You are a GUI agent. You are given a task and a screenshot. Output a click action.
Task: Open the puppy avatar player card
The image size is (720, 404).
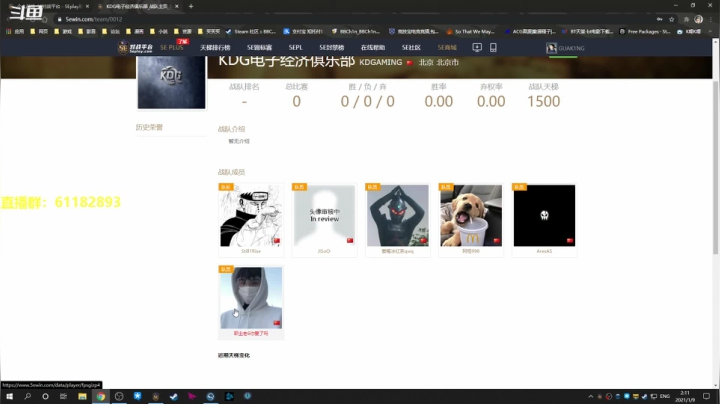(x=471, y=215)
